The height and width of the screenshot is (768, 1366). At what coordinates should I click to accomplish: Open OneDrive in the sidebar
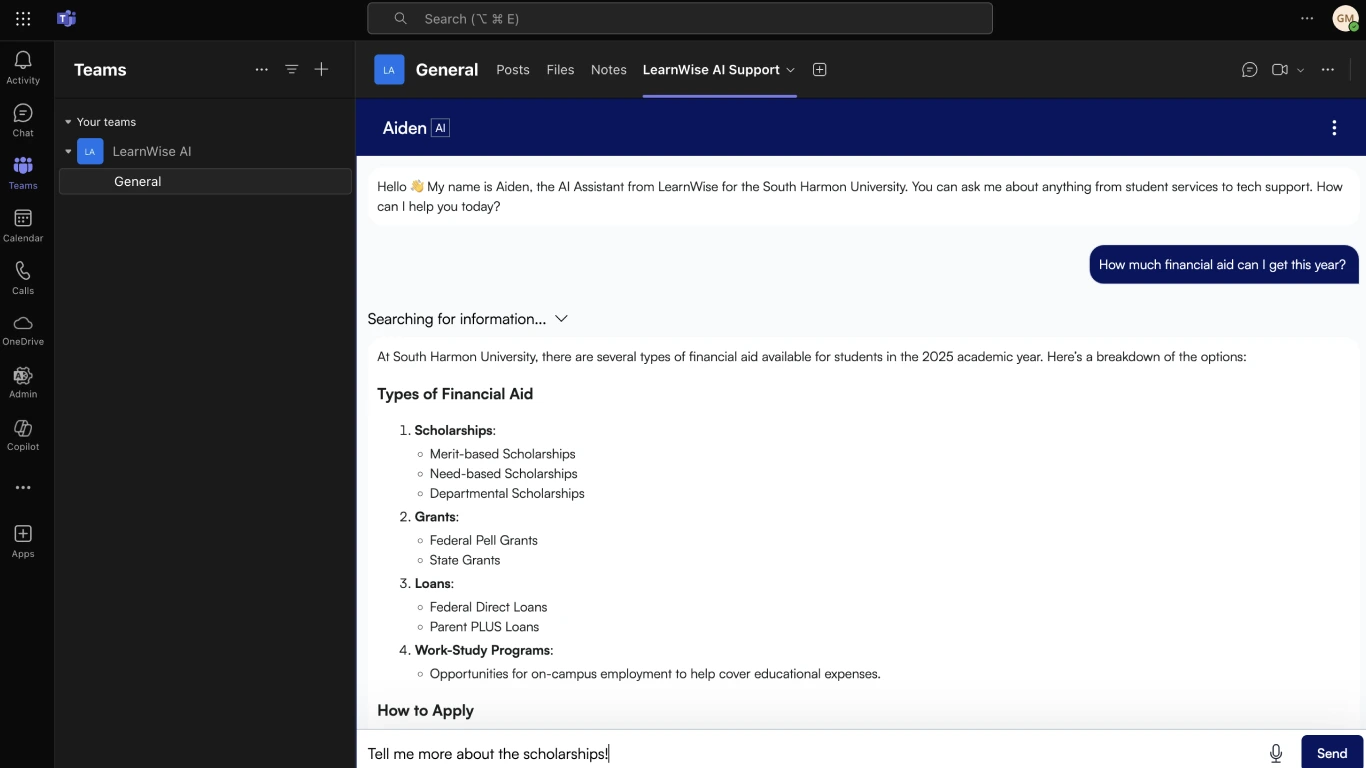(23, 329)
